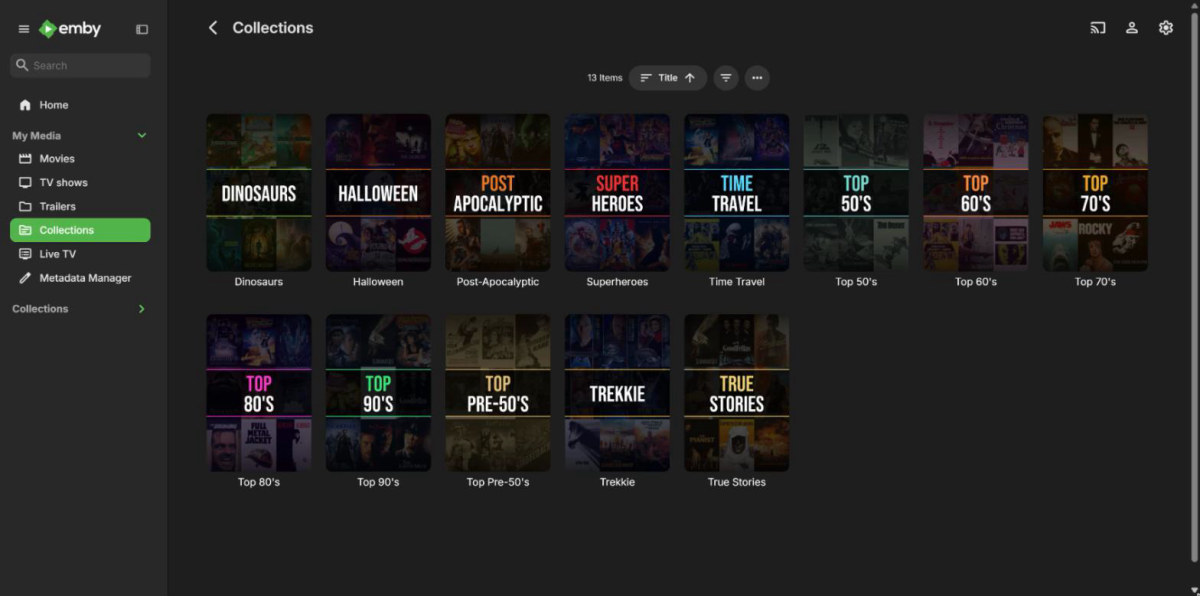Click the Top 60's title text
This screenshot has height=596, width=1200.
tap(976, 282)
